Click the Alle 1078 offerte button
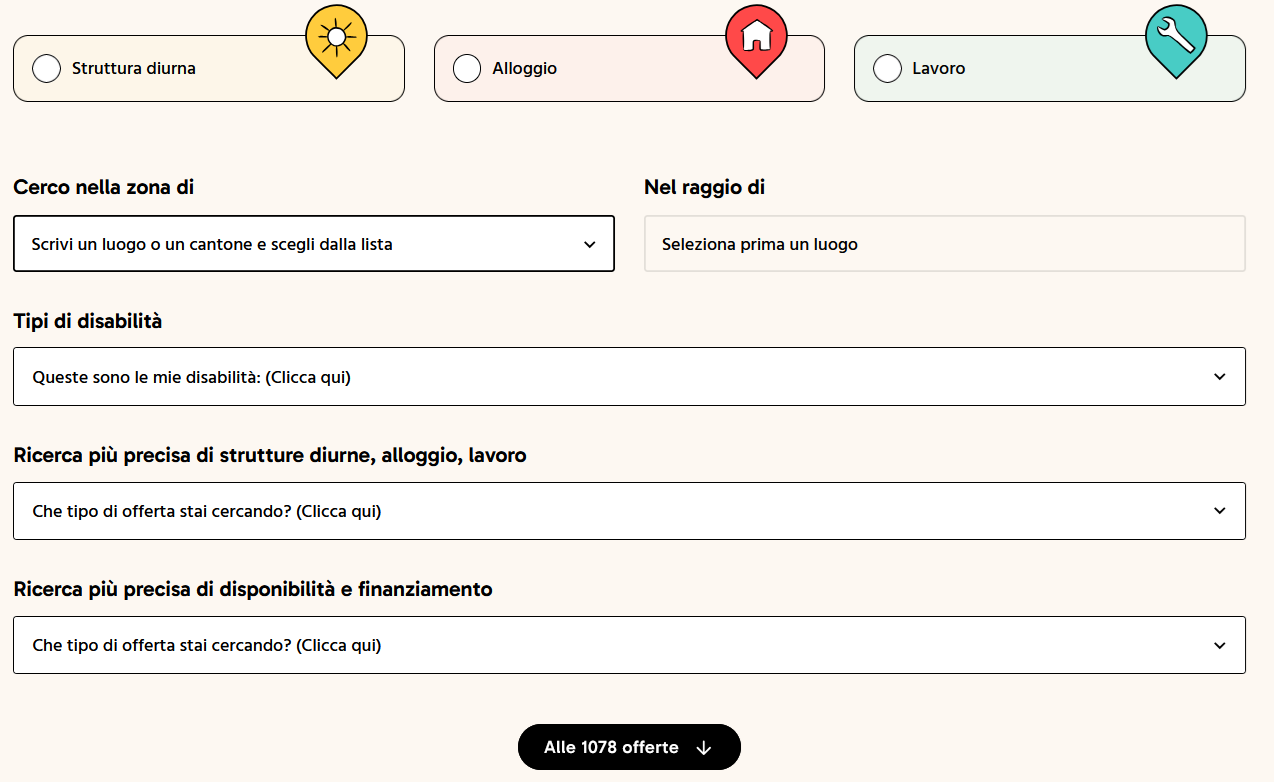 (629, 747)
